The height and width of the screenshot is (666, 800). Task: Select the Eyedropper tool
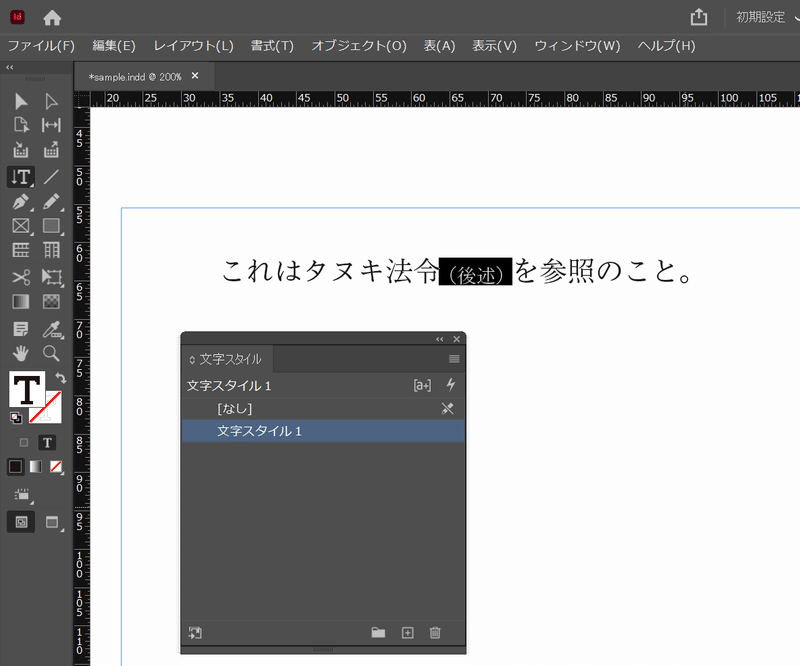tap(52, 329)
